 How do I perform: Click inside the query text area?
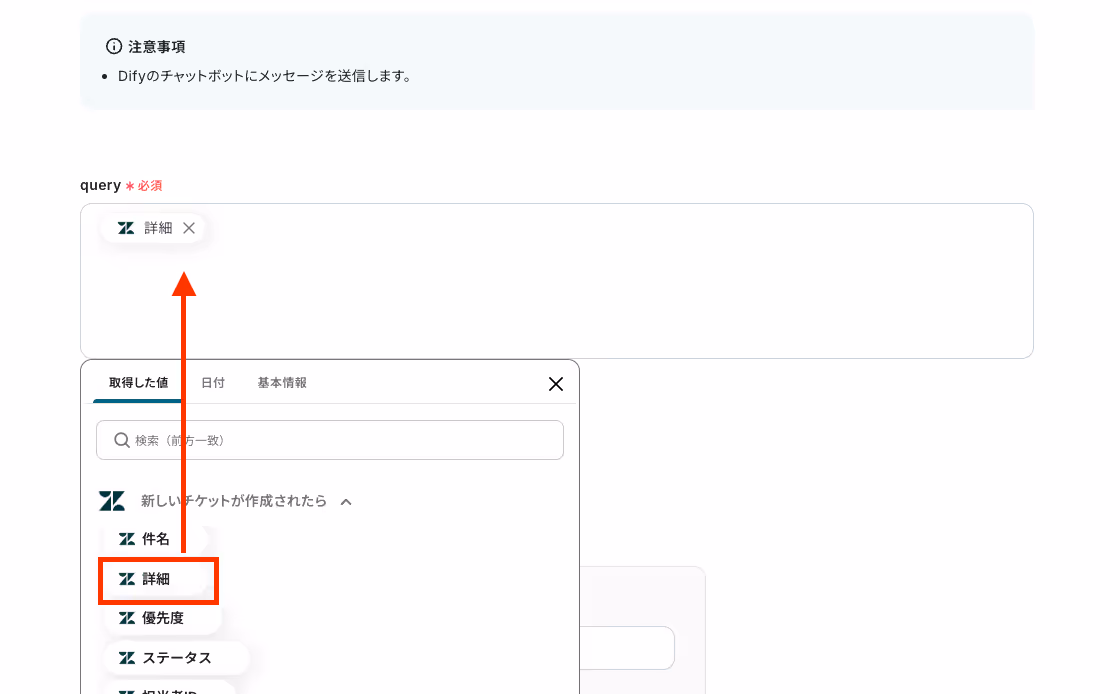coord(556,281)
